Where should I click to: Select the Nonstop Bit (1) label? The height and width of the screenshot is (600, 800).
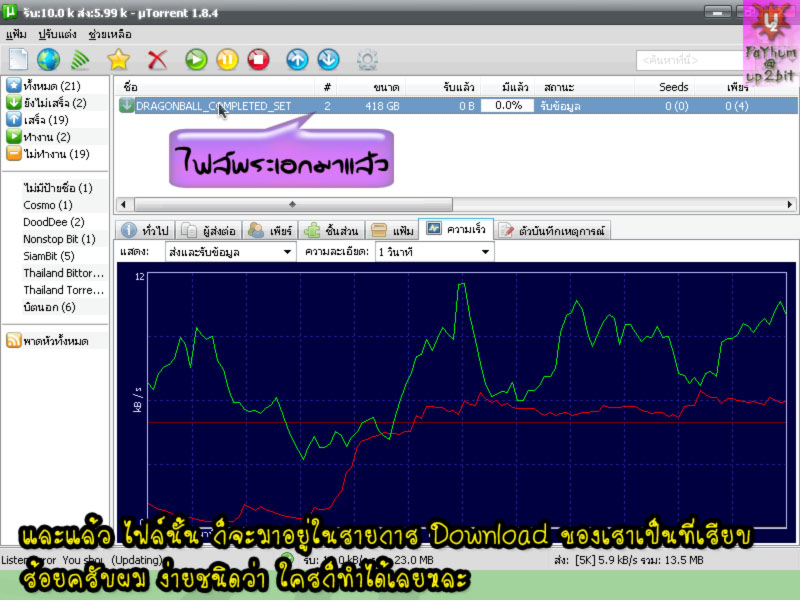59,239
